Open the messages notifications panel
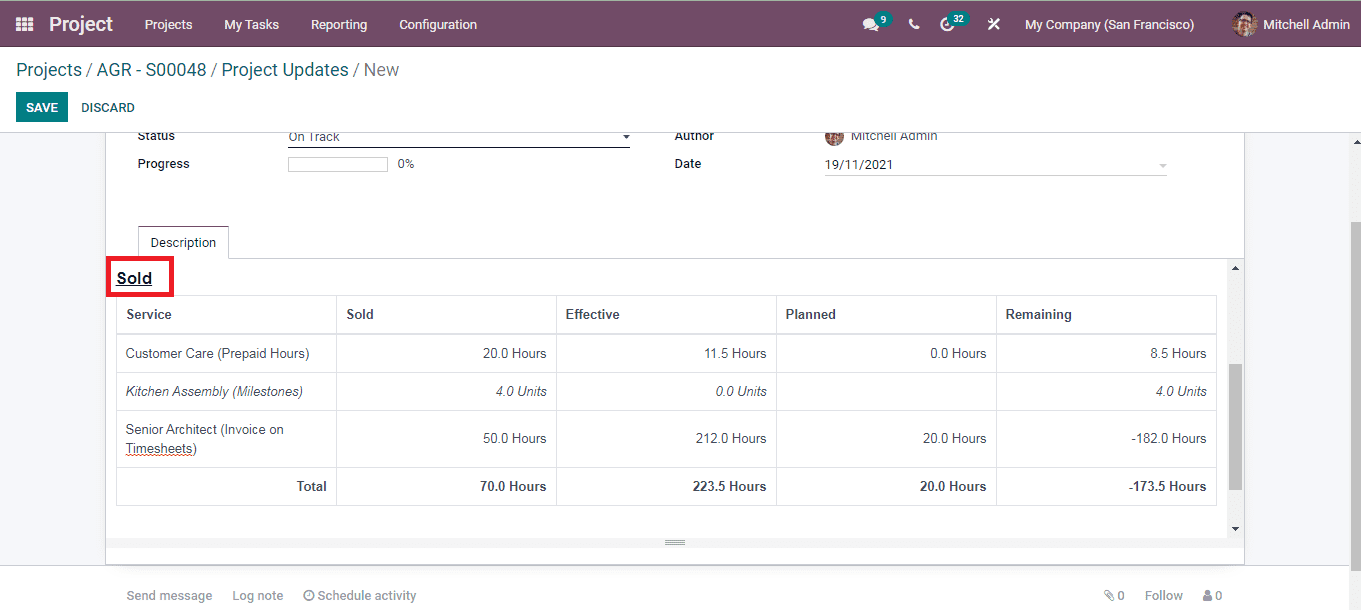The height and width of the screenshot is (610, 1361). (868, 23)
